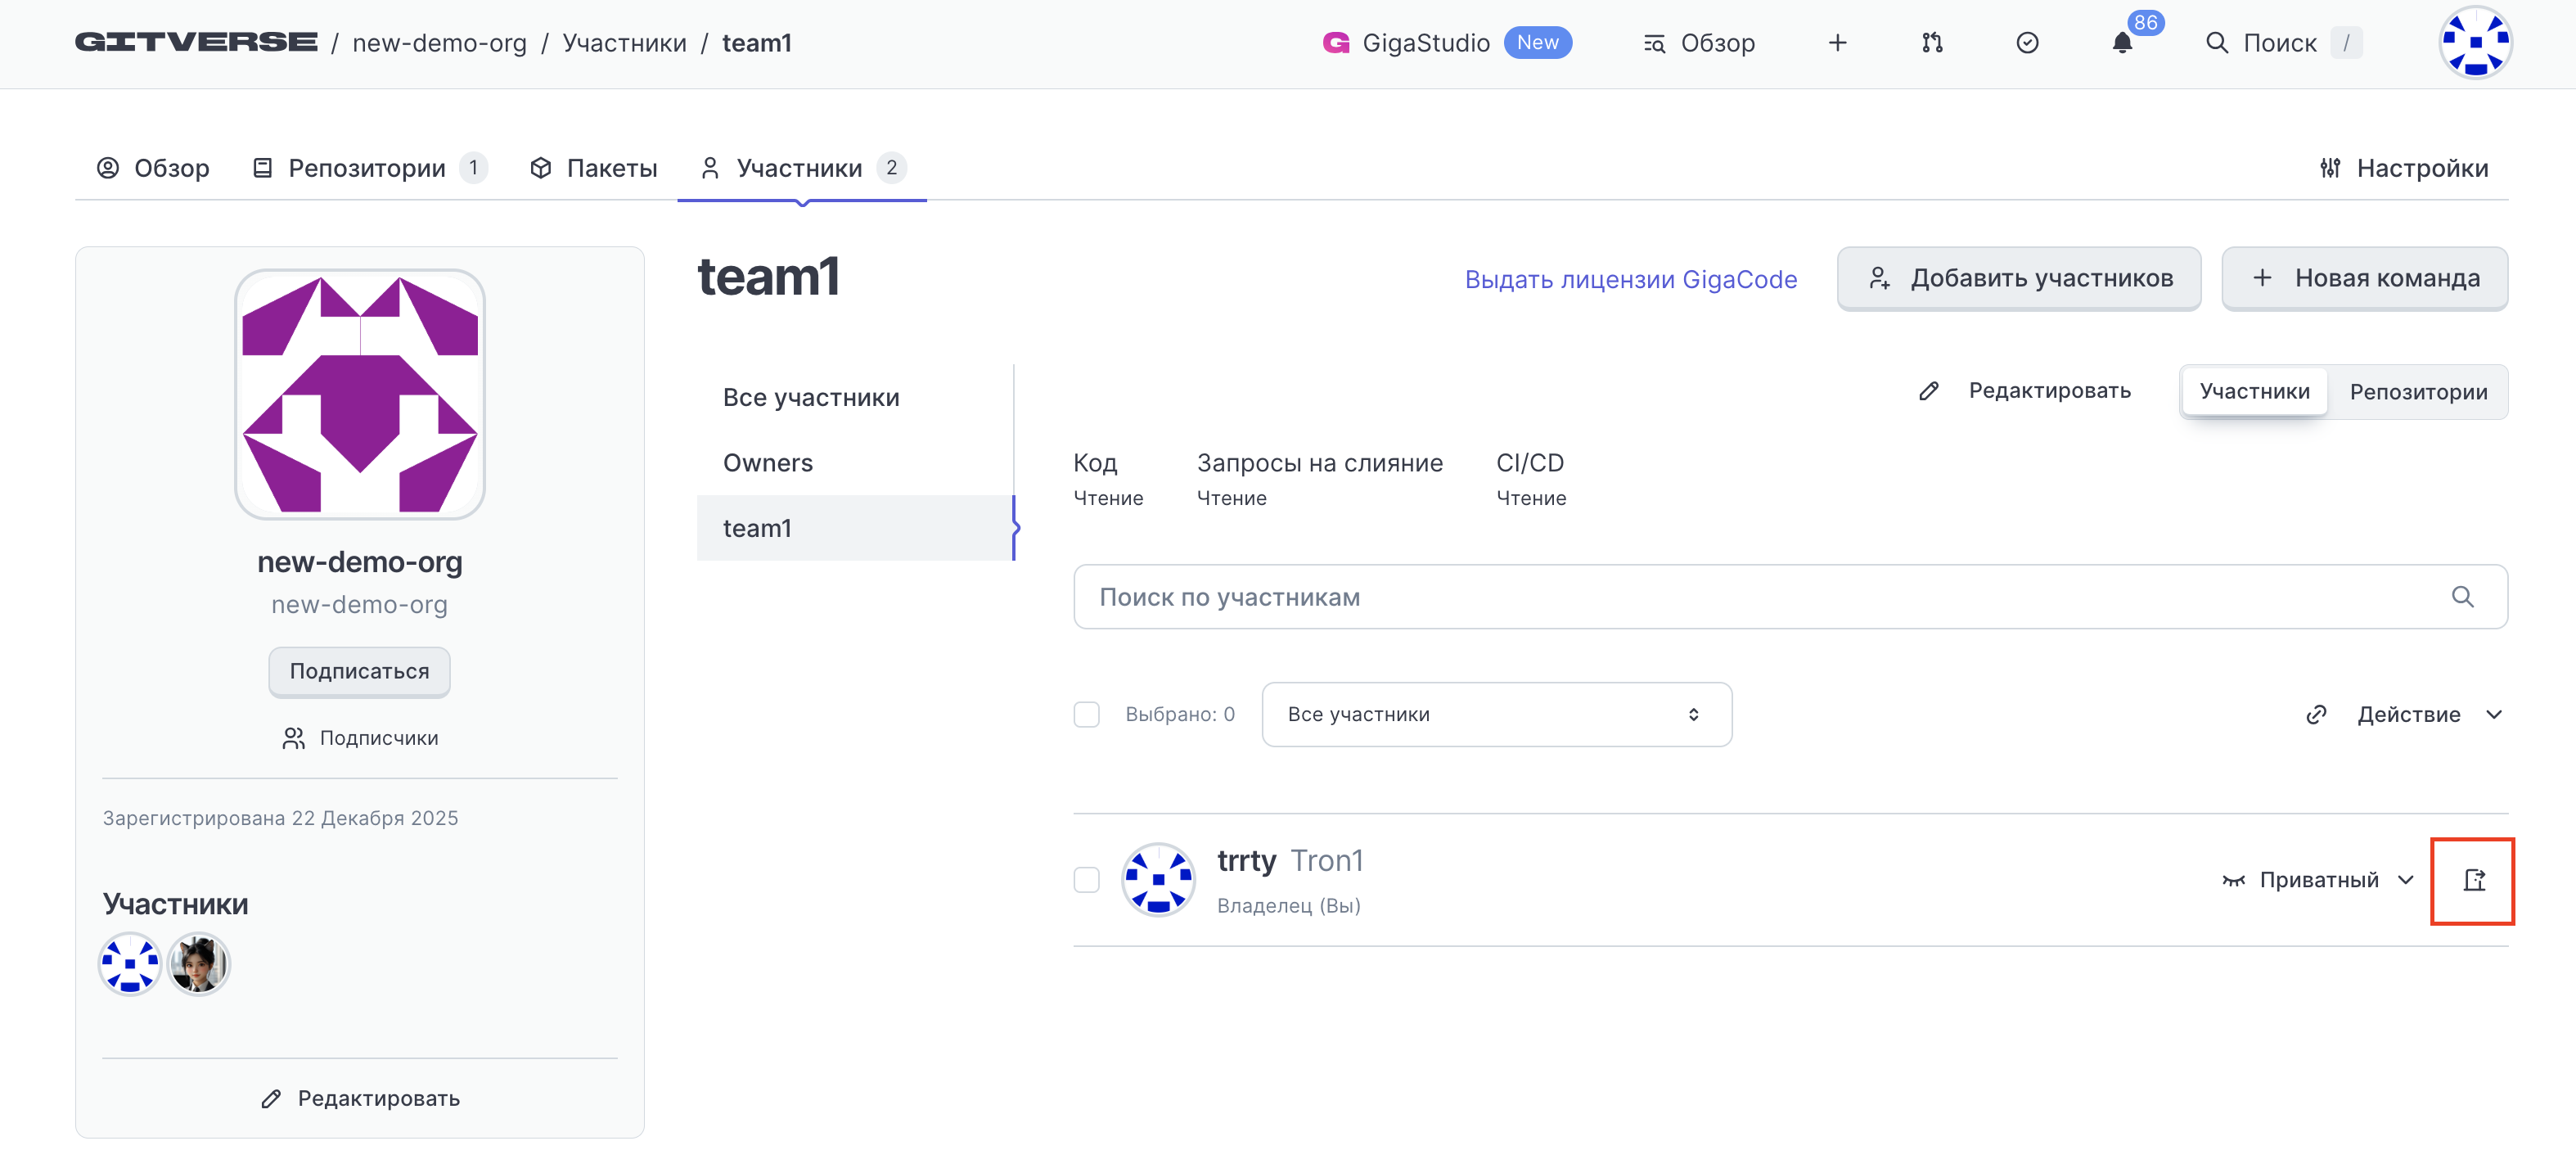Expand the Приватный visibility dropdown
Viewport: 2576px width, 1159px height.
(x=2319, y=880)
